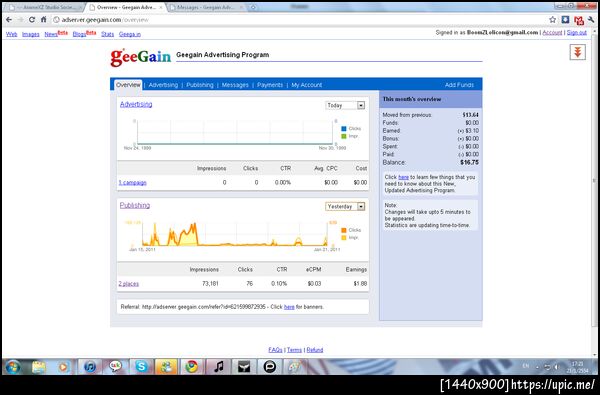Click the blue download arrow extension icon
This screenshot has width=600, height=395.
[565, 20]
